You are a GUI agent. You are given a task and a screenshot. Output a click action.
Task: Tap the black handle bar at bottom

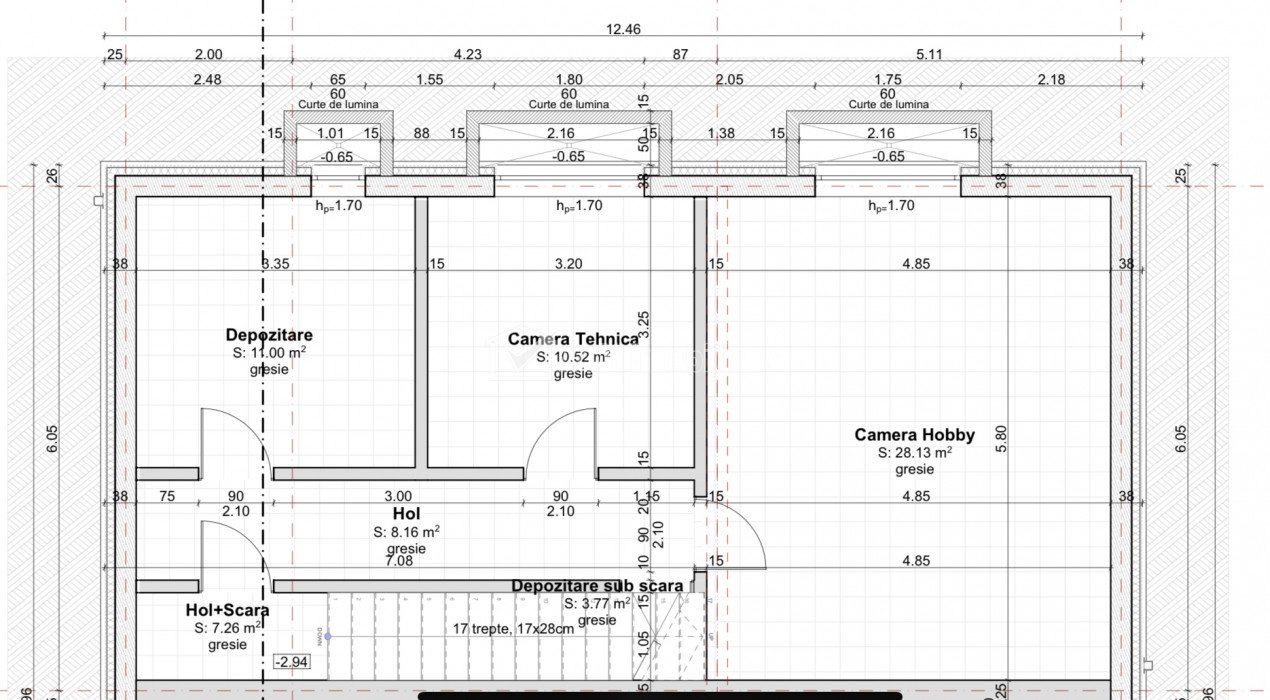pos(659,695)
